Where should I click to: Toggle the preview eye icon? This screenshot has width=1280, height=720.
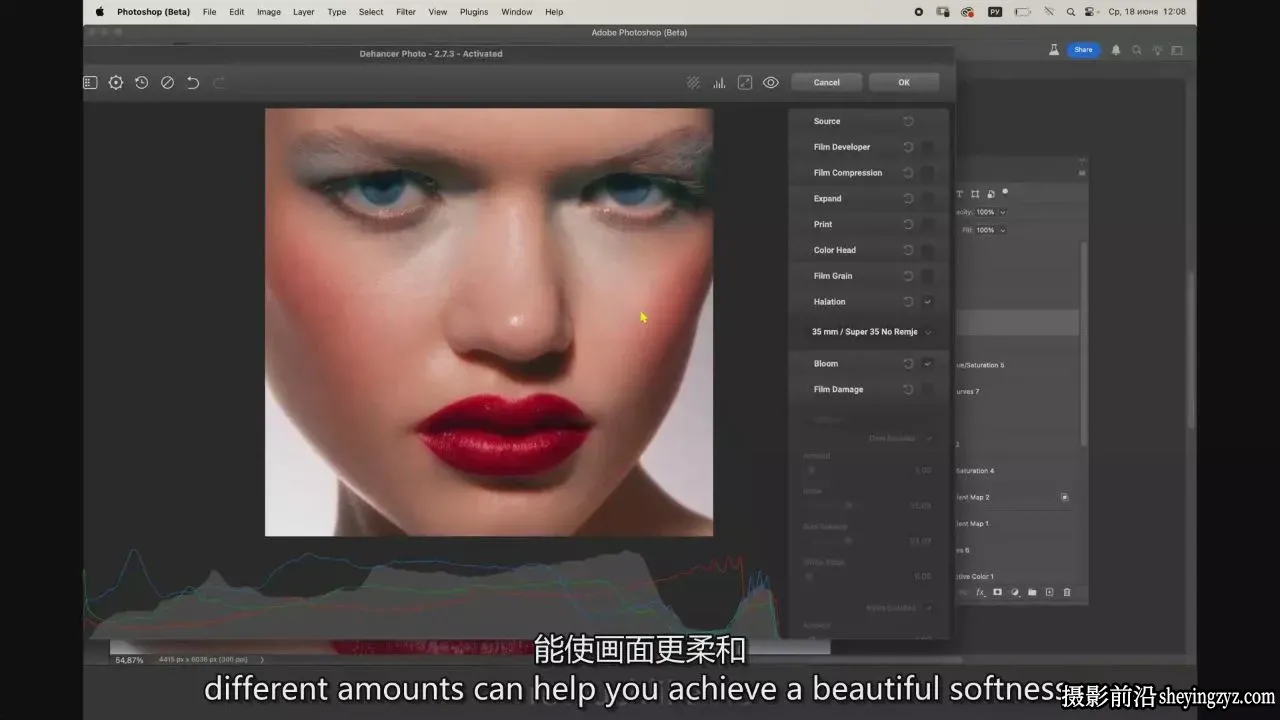771,83
